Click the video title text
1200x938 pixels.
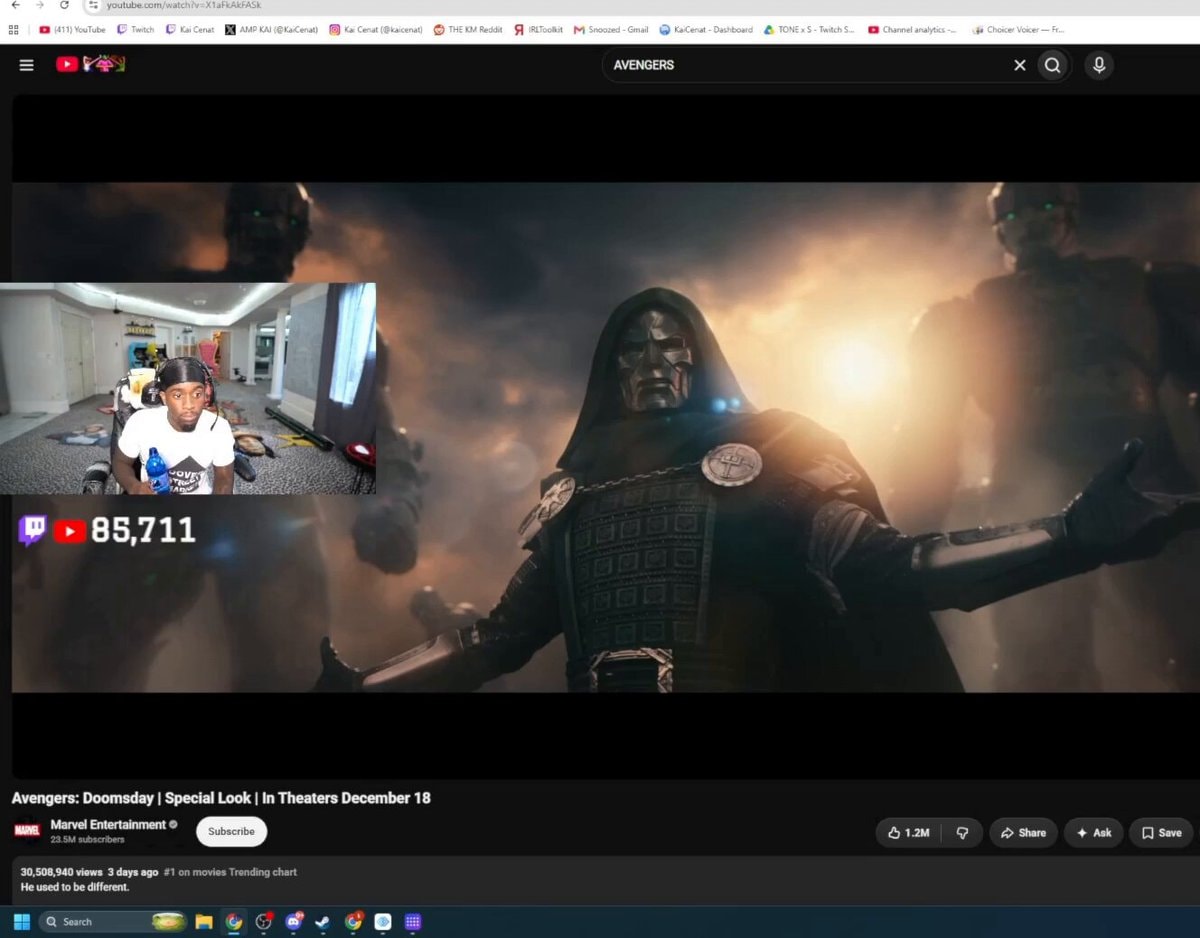pyautogui.click(x=221, y=798)
